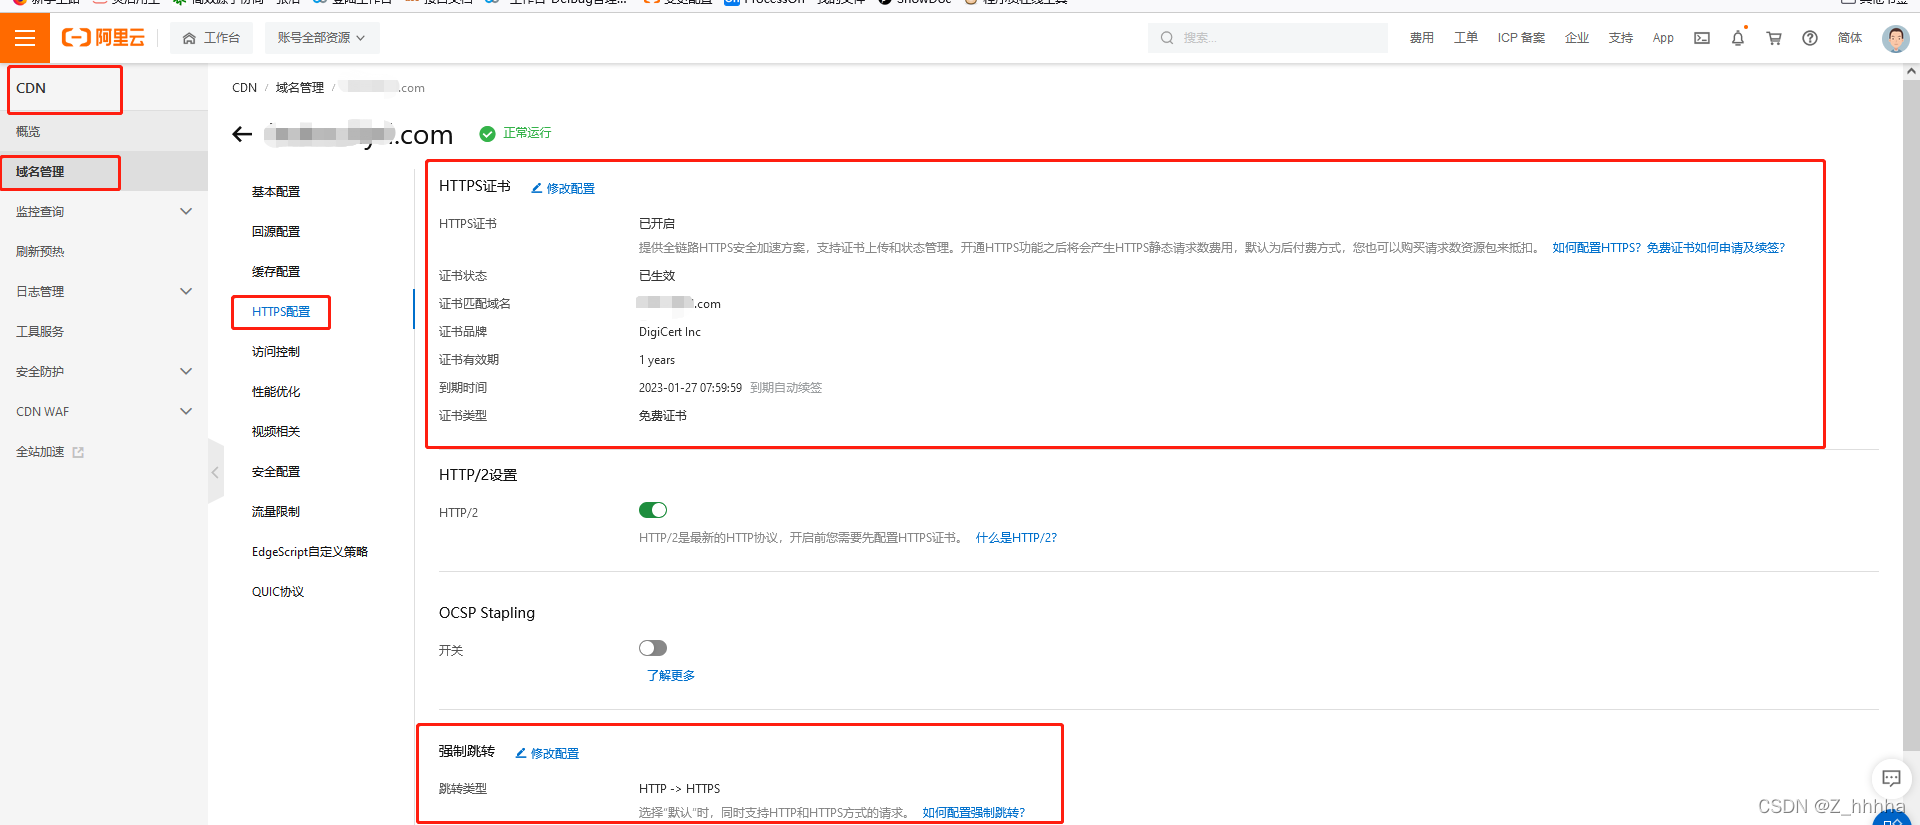
Task: Open the shopping cart icon
Action: [x=1774, y=38]
